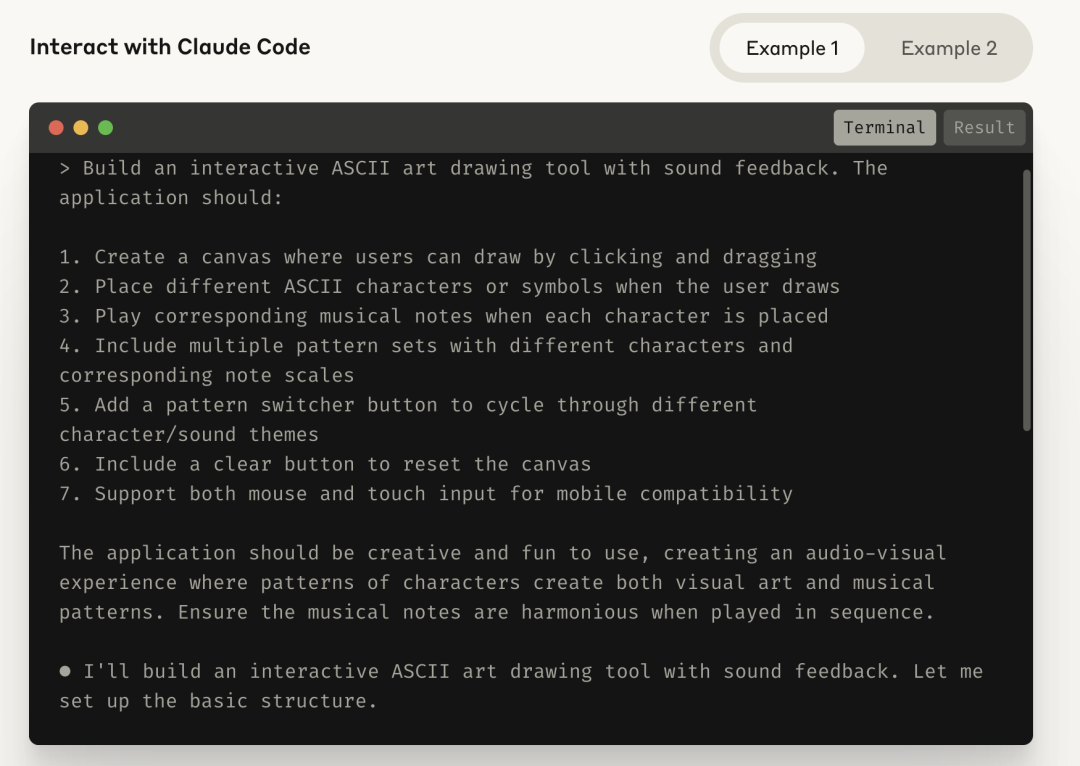This screenshot has height=766, width=1080.
Task: Click the Terminal tab in the window header
Action: click(x=884, y=127)
